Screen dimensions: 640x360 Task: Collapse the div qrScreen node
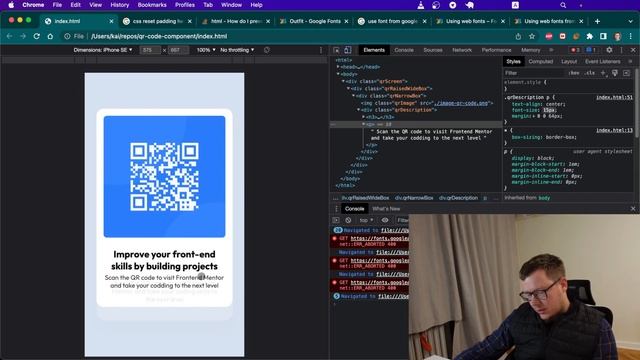click(343, 81)
